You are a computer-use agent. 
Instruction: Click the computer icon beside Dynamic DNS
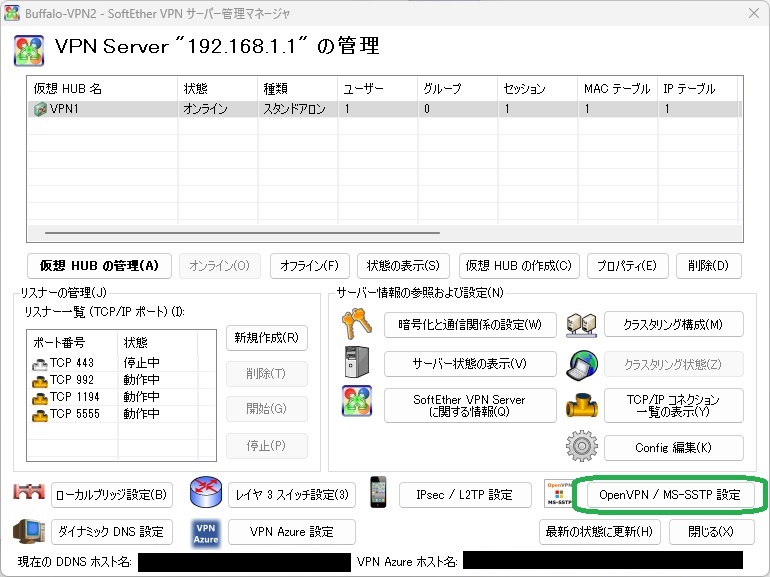click(x=29, y=531)
